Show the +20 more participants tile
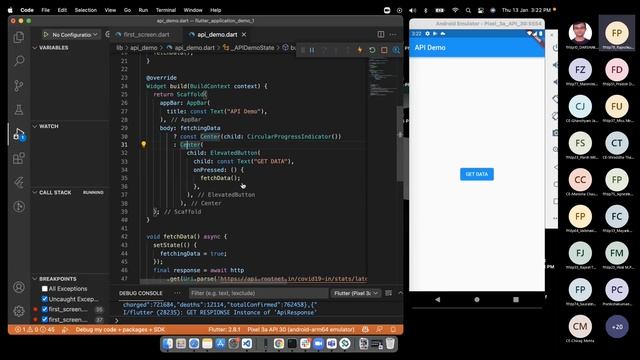Screen dimensions: 640x360 pyautogui.click(x=617, y=327)
